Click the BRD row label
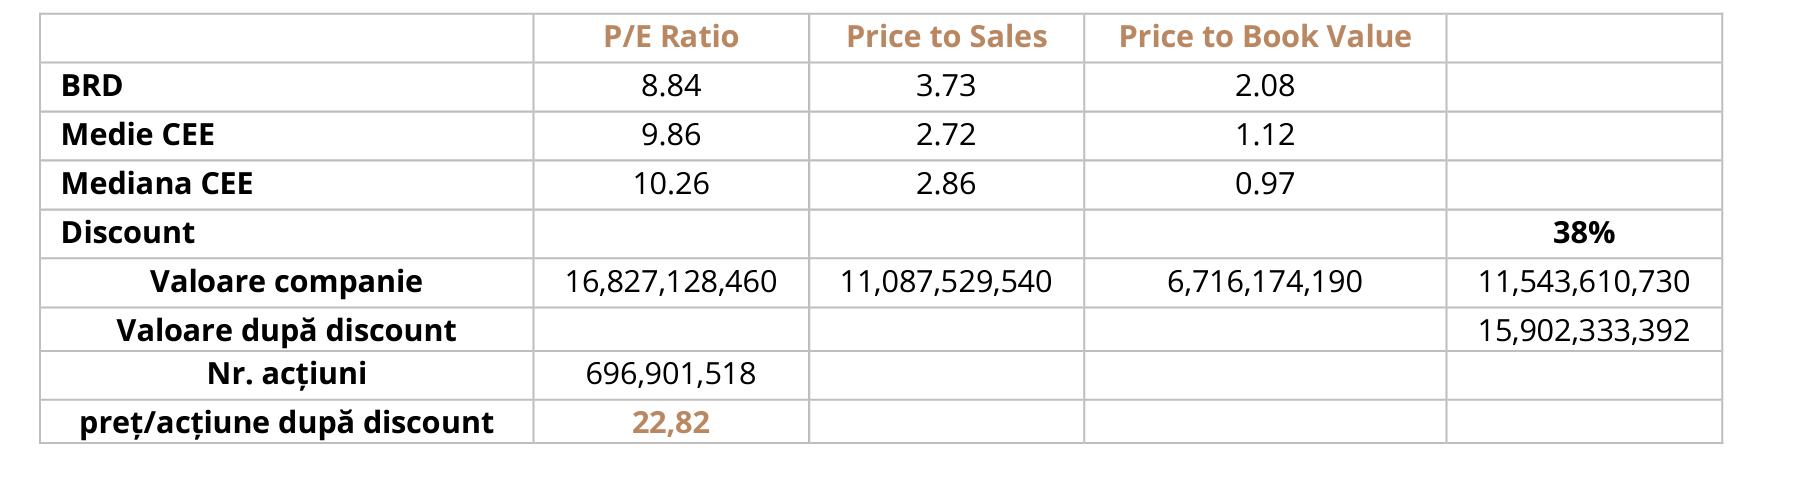Image resolution: width=1810 pixels, height=496 pixels. 92,86
